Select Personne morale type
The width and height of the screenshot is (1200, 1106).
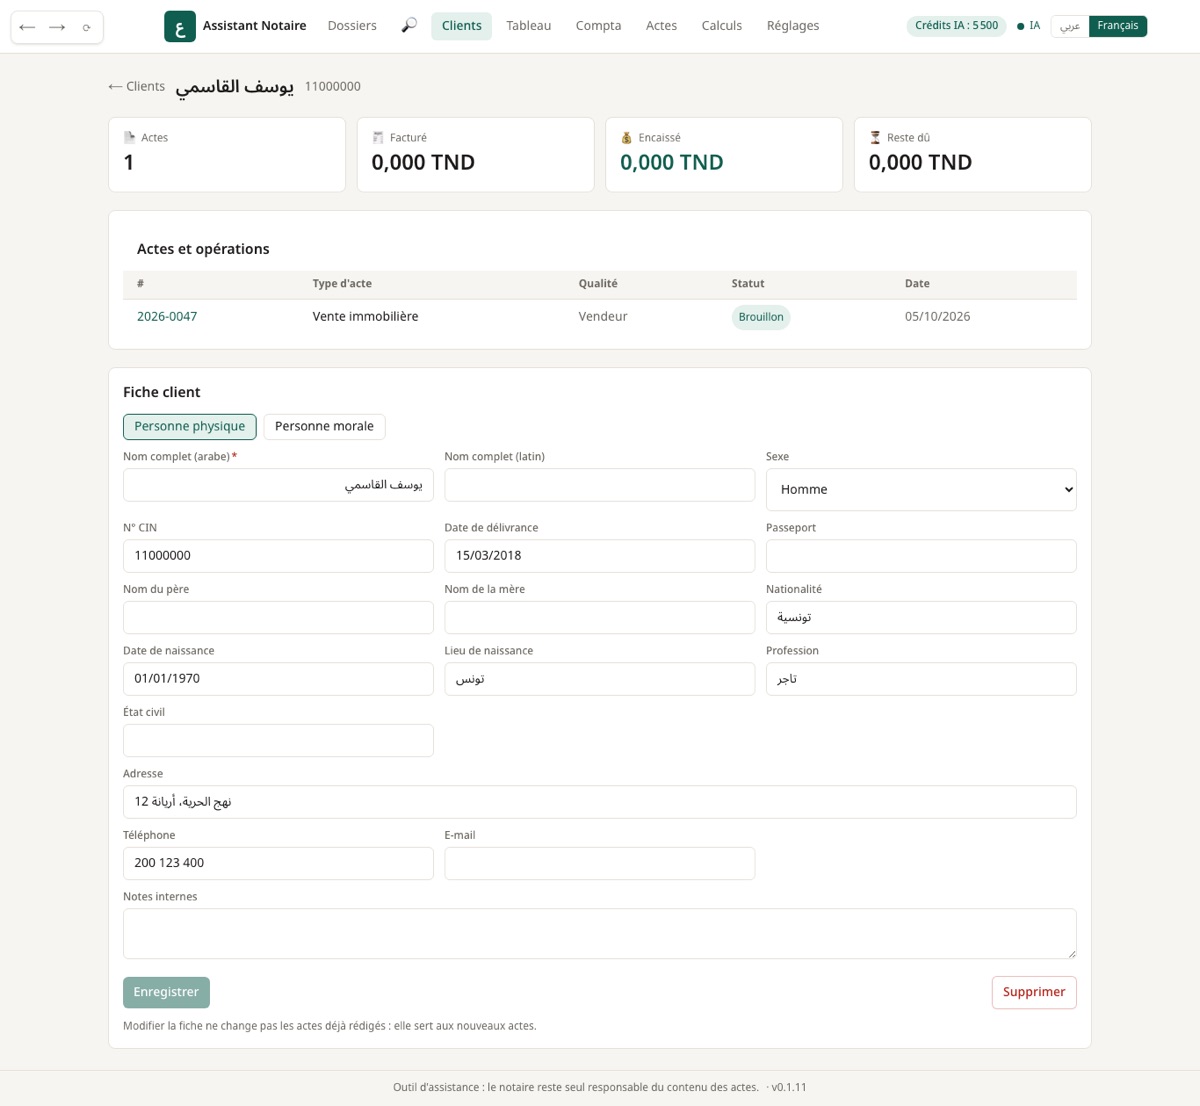(x=324, y=426)
